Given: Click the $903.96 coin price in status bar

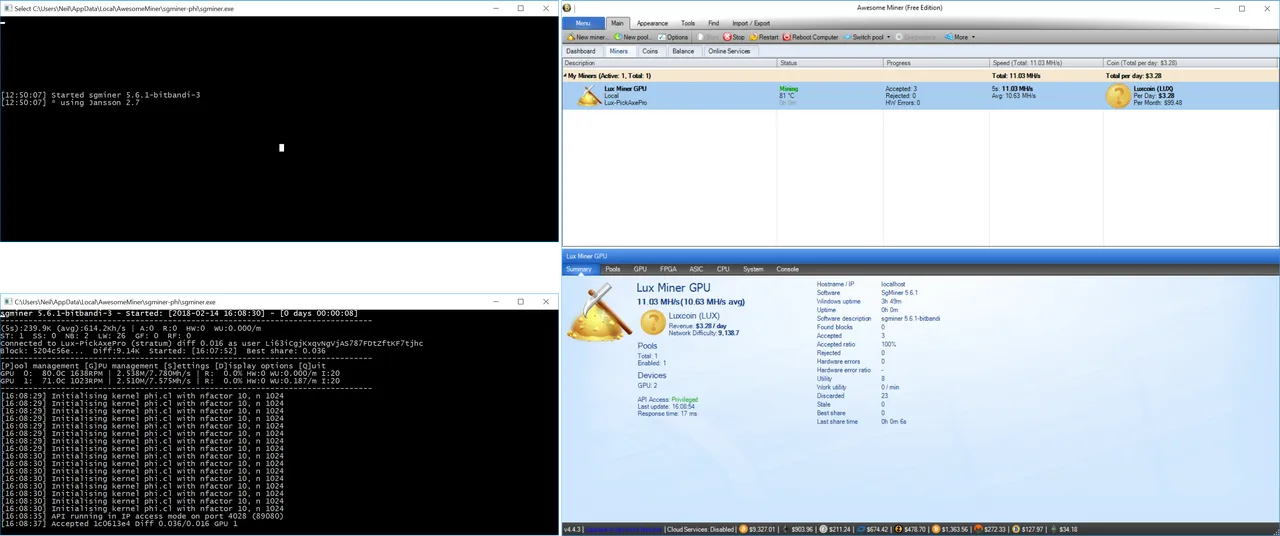Looking at the screenshot, I should (800, 529).
